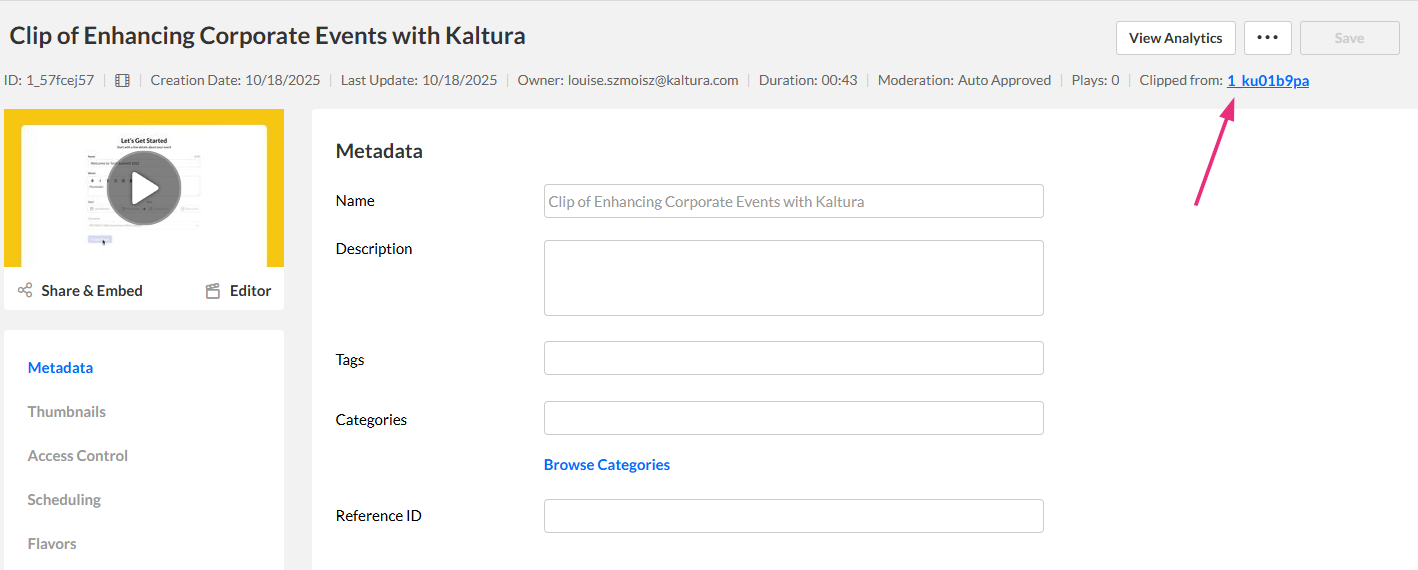Open the Editor clapperboard icon
This screenshot has width=1418, height=570.
(212, 291)
